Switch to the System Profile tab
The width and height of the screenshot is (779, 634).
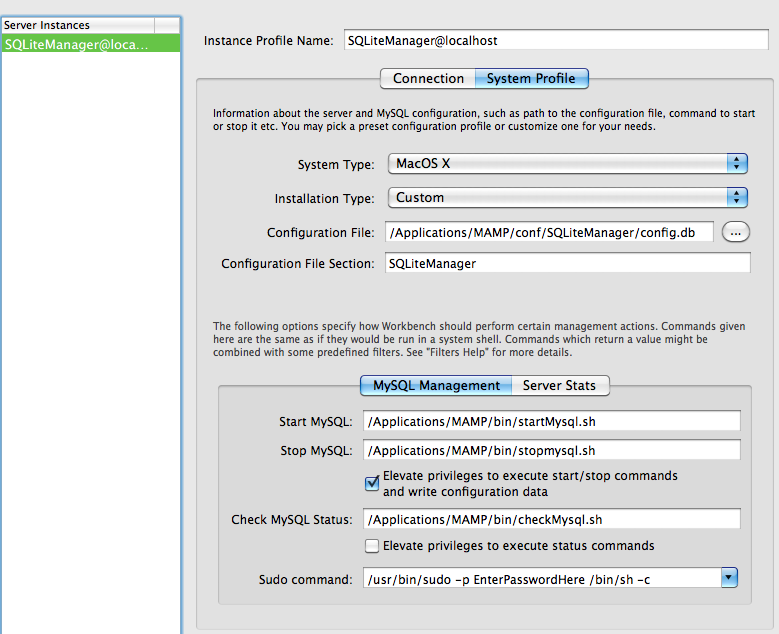531,79
